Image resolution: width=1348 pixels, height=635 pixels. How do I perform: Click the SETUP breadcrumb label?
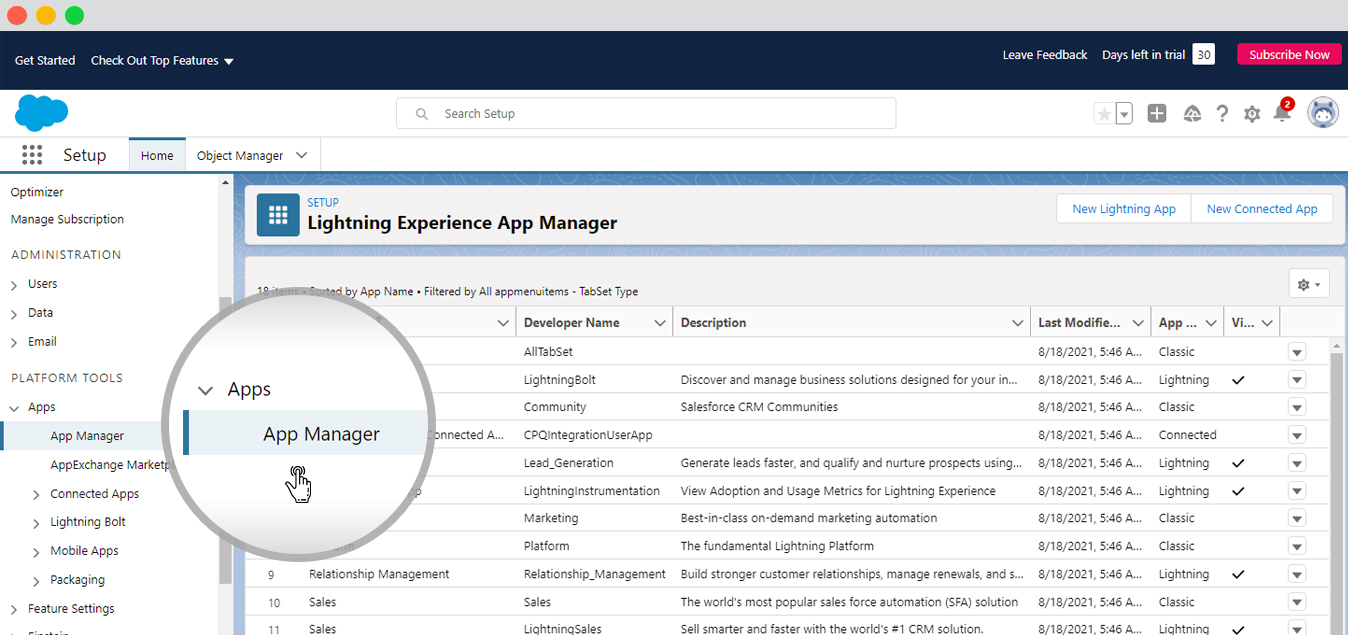pyautogui.click(x=323, y=202)
